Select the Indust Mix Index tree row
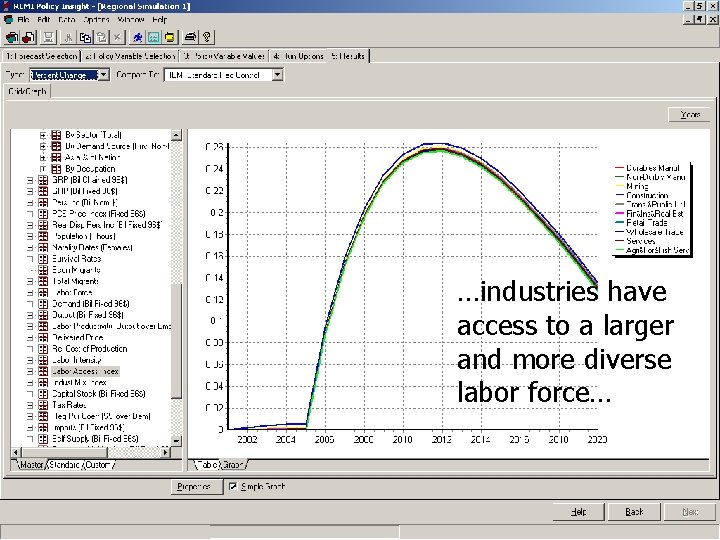This screenshot has width=720, height=540. (x=79, y=382)
